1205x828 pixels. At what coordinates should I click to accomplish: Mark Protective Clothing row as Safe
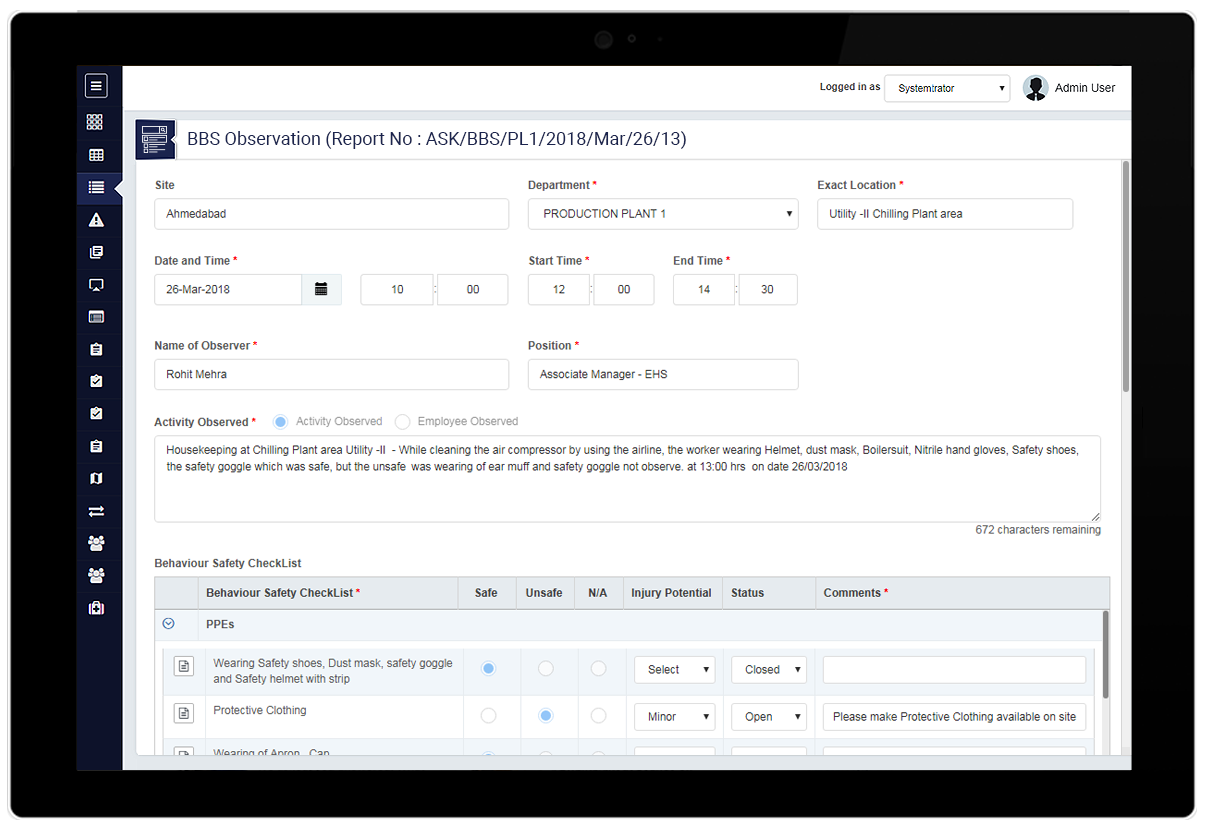(x=488, y=716)
